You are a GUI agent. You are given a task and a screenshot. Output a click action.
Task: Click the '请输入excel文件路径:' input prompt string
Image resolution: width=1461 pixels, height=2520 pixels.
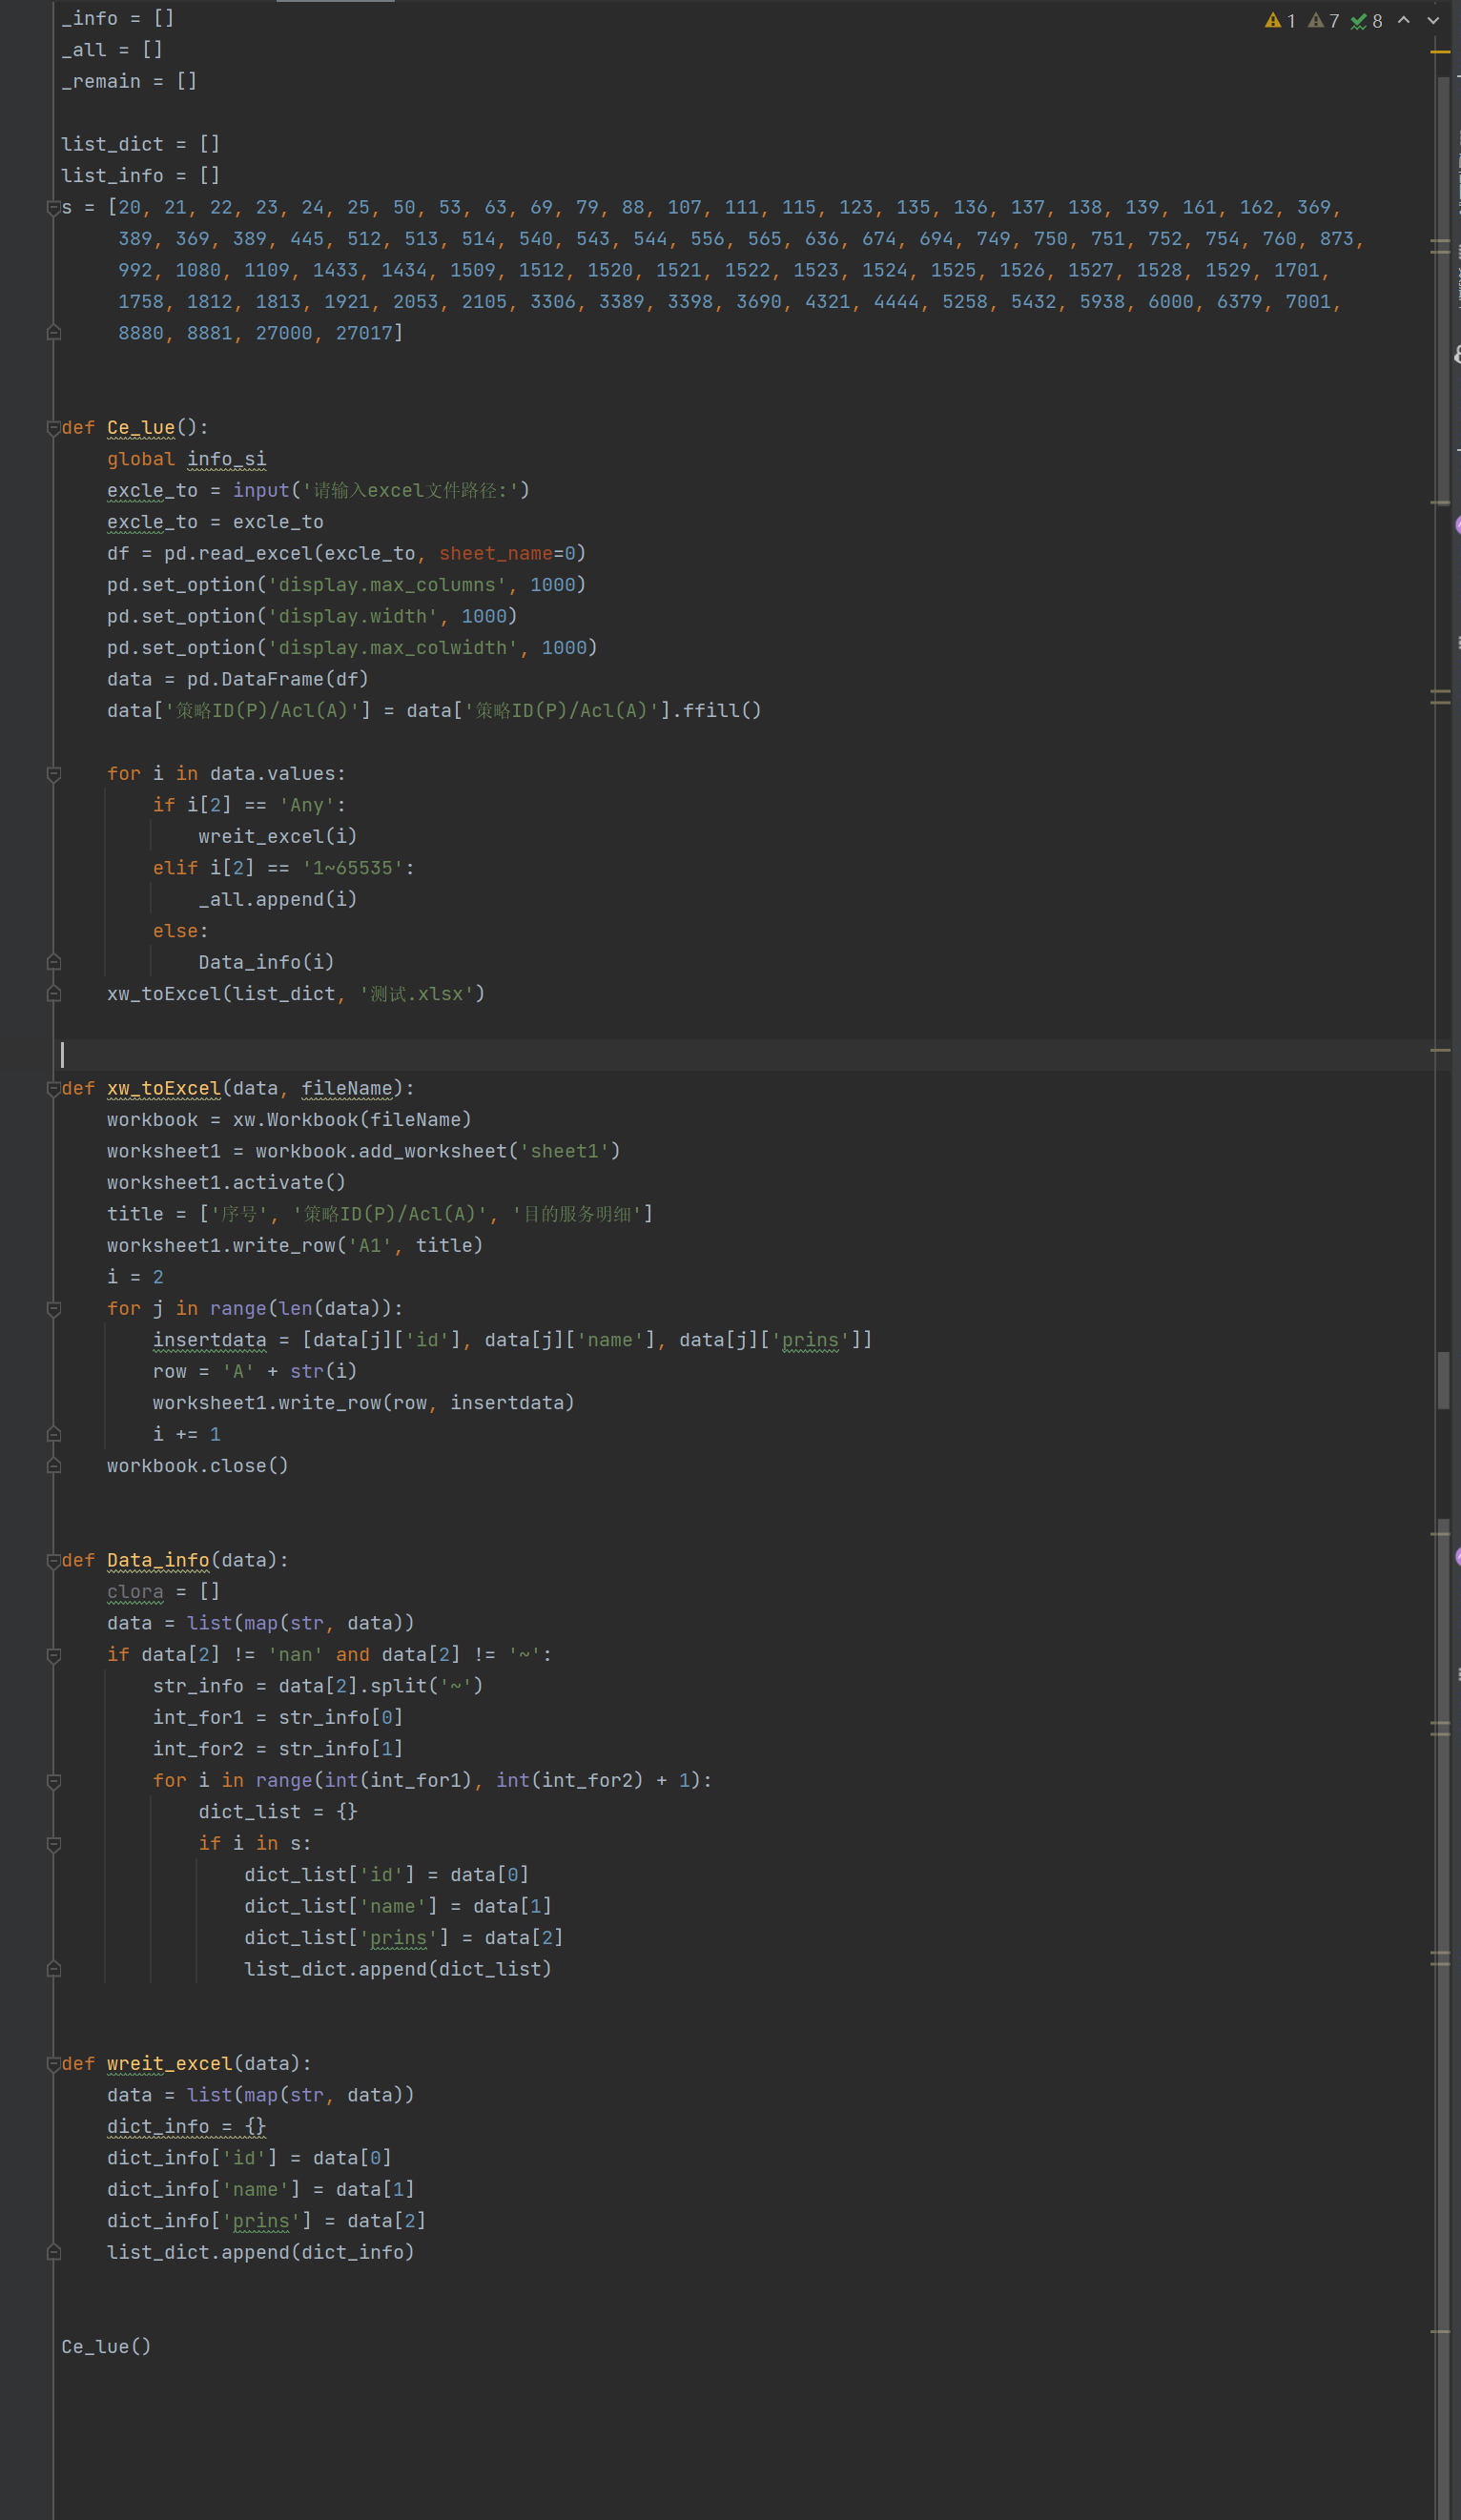tap(416, 491)
